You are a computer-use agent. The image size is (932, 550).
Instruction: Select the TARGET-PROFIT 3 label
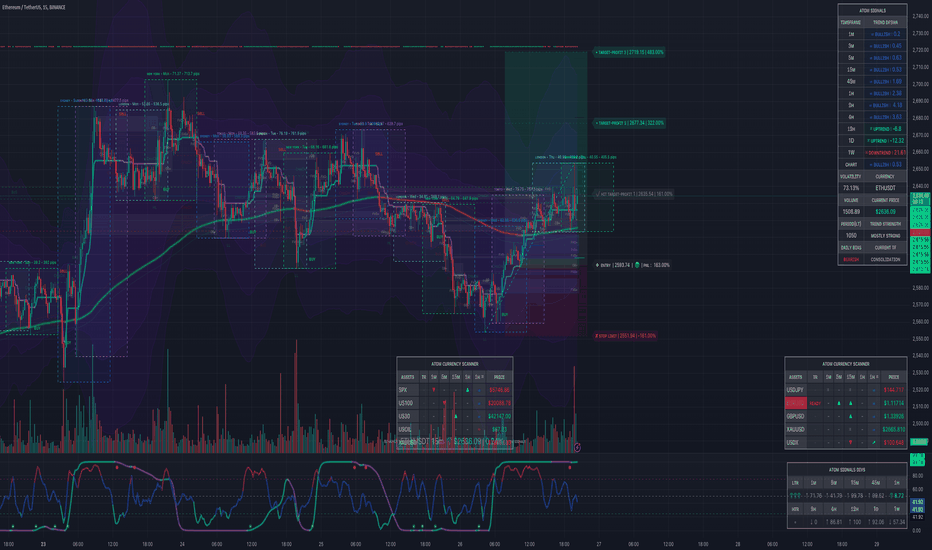click(x=629, y=52)
